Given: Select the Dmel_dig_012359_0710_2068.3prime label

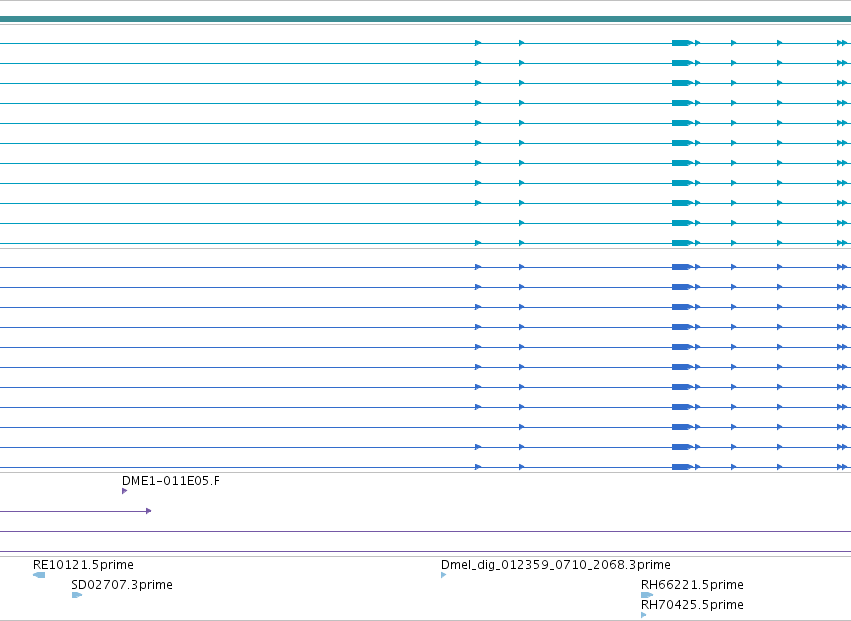Looking at the screenshot, I should coord(556,565).
